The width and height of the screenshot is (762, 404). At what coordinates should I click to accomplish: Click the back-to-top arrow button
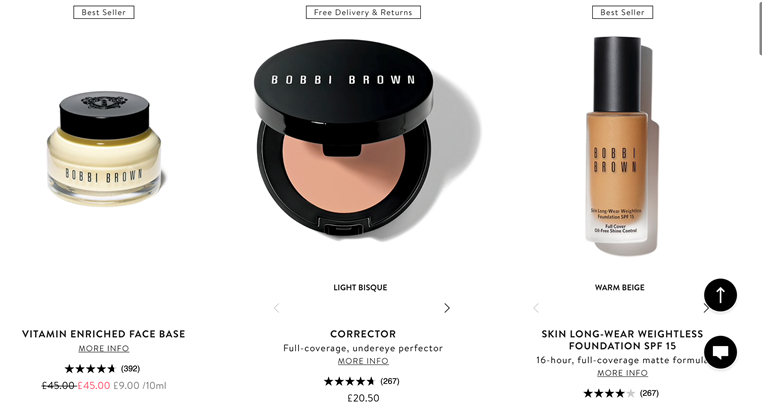(720, 295)
